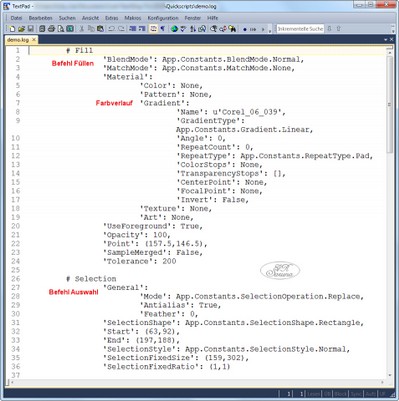This screenshot has width=399, height=401.
Task: Open the Konfiguration menu
Action: (163, 18)
